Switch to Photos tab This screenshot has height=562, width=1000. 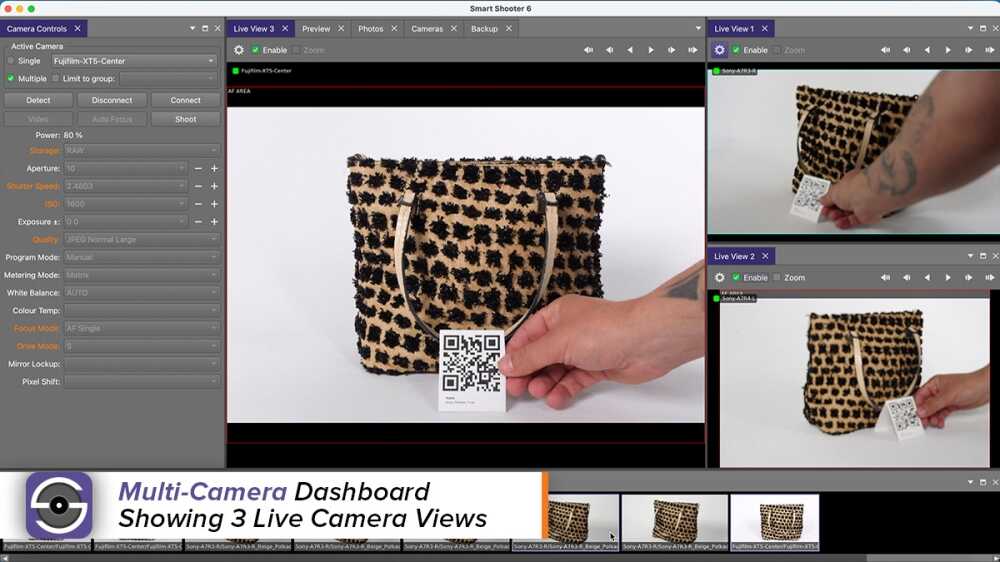pyautogui.click(x=371, y=29)
